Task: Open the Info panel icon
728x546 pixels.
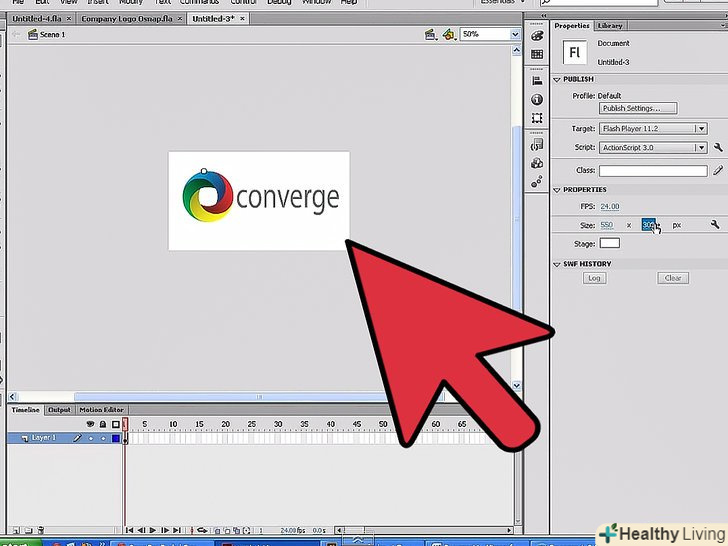Action: click(537, 100)
